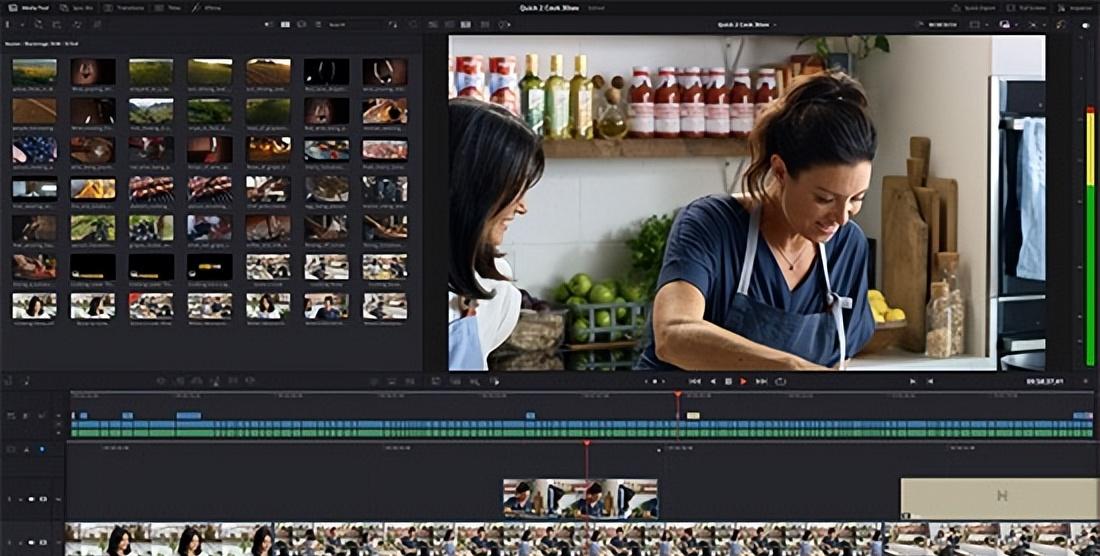Open the Sync Bin panel
The height and width of the screenshot is (556, 1100).
[x=77, y=7]
